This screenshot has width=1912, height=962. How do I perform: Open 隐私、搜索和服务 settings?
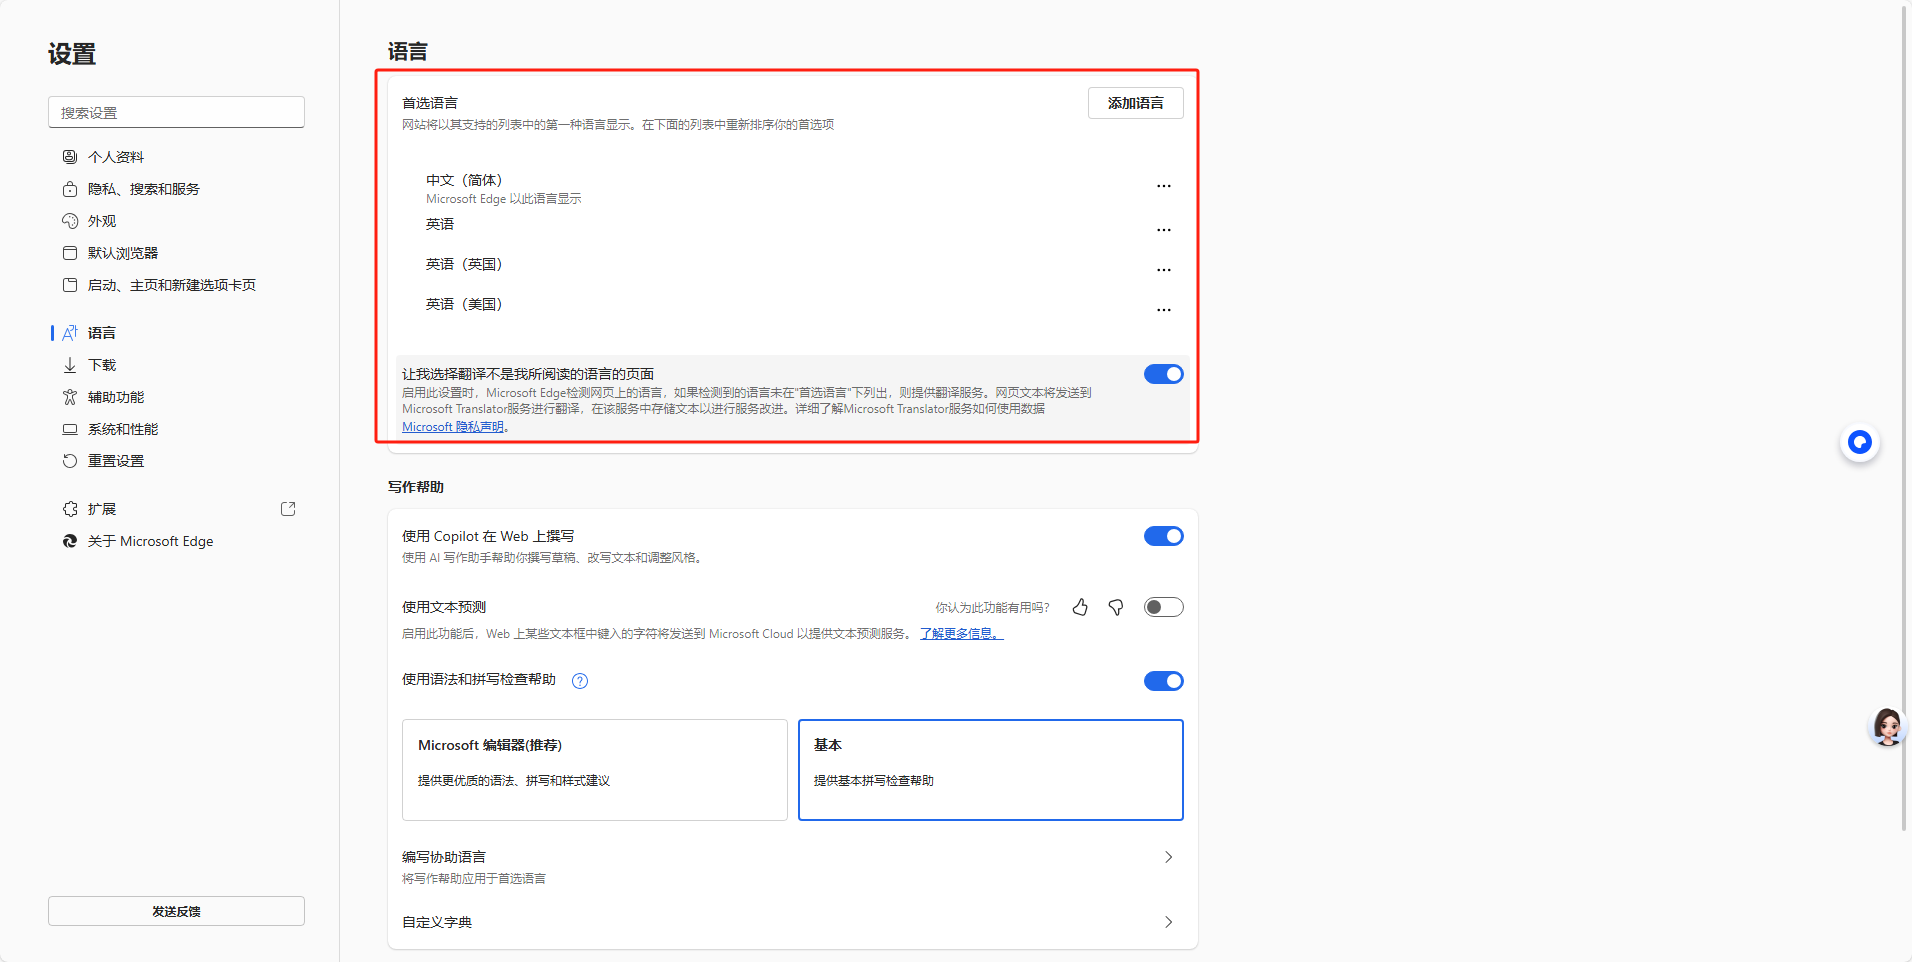(x=143, y=188)
